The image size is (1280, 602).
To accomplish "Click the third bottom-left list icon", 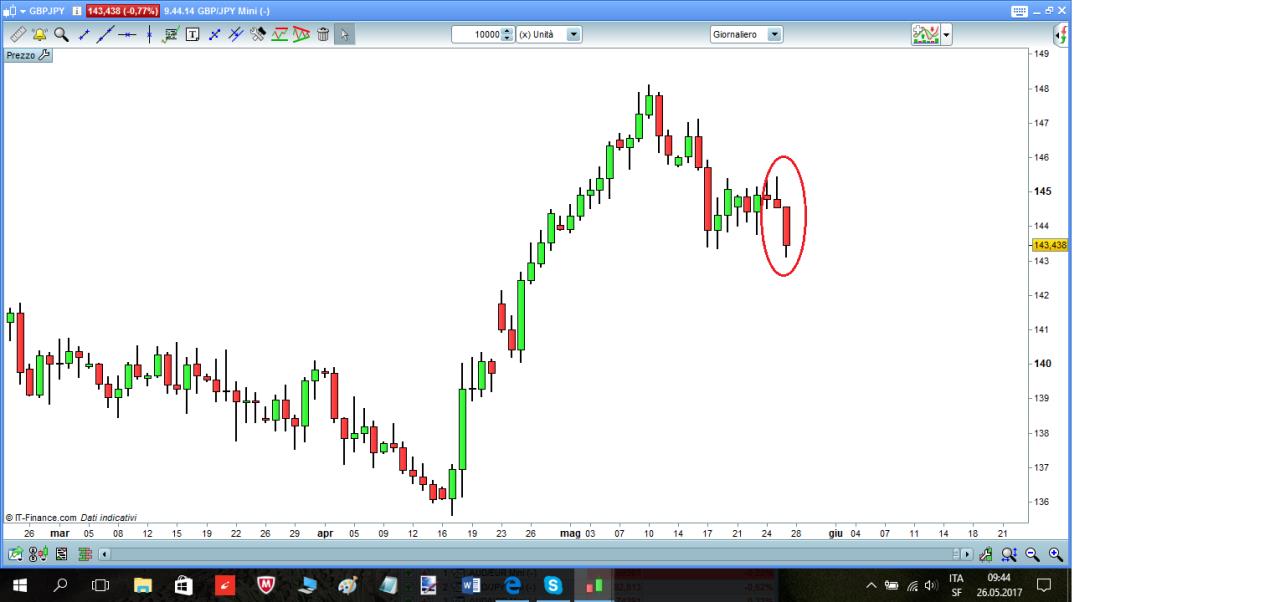I will pyautogui.click(x=62, y=554).
